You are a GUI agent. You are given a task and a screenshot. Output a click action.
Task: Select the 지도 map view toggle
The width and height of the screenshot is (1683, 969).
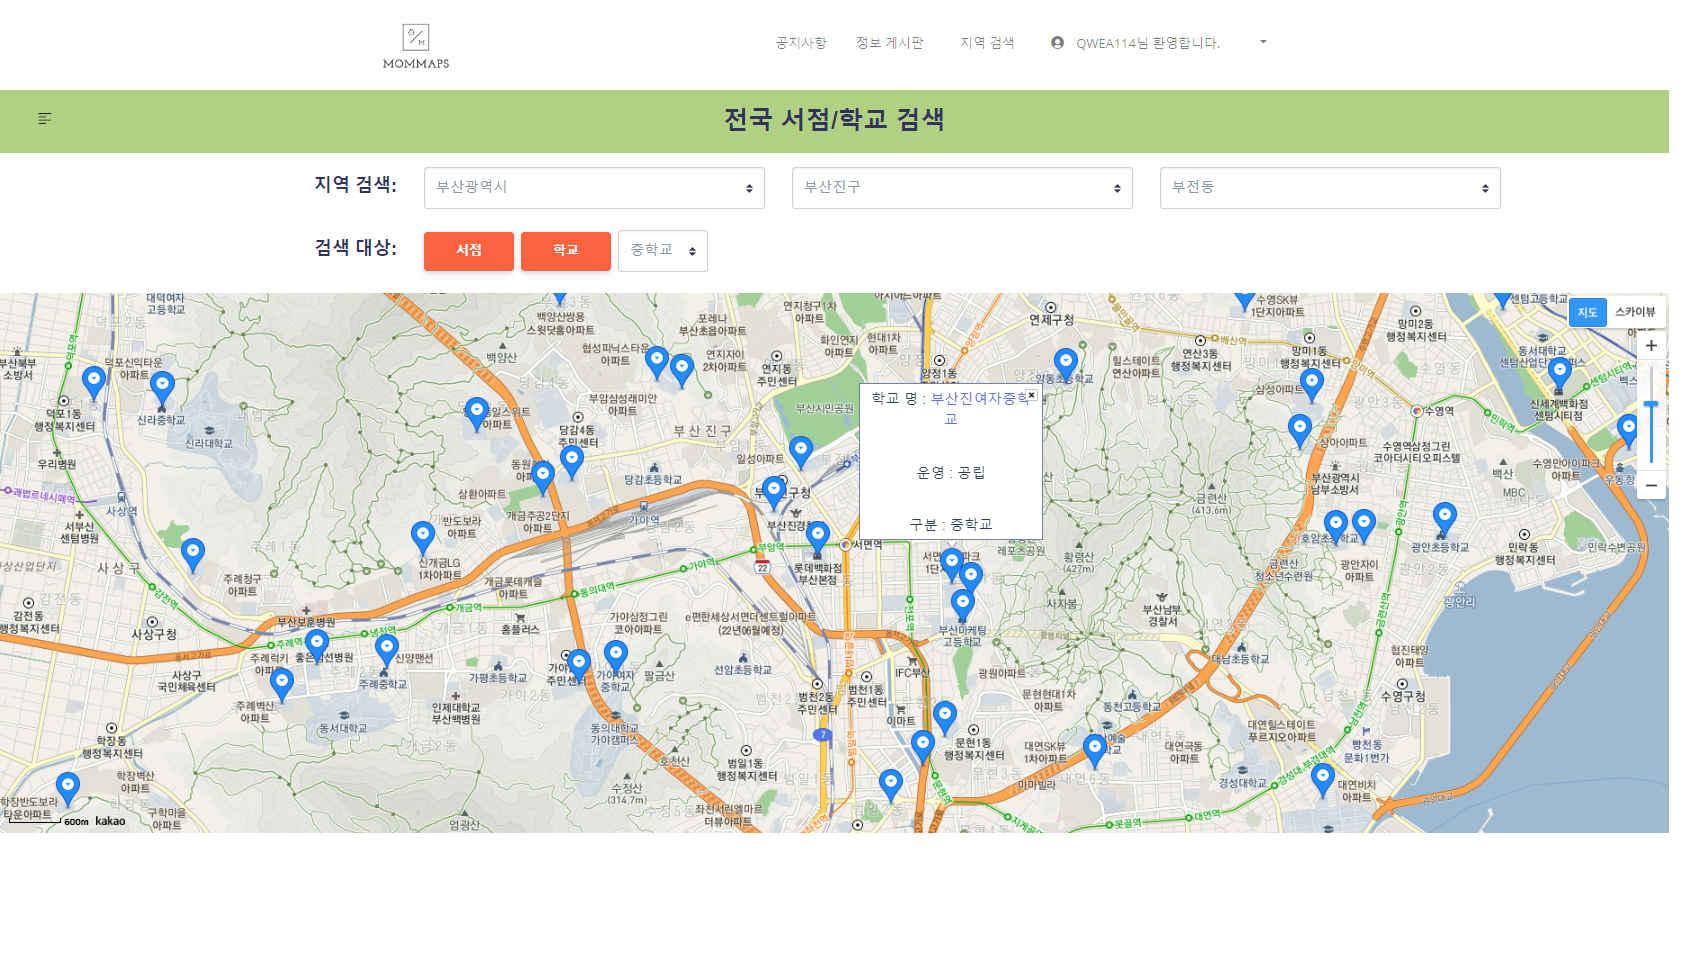[x=1586, y=312]
